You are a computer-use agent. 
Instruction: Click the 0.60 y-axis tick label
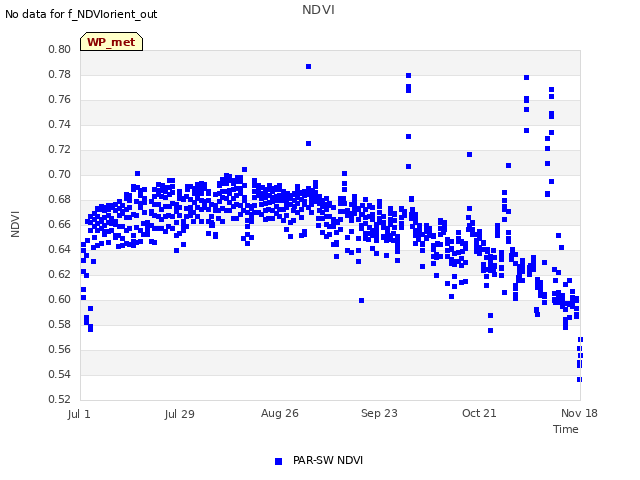pyautogui.click(x=59, y=300)
